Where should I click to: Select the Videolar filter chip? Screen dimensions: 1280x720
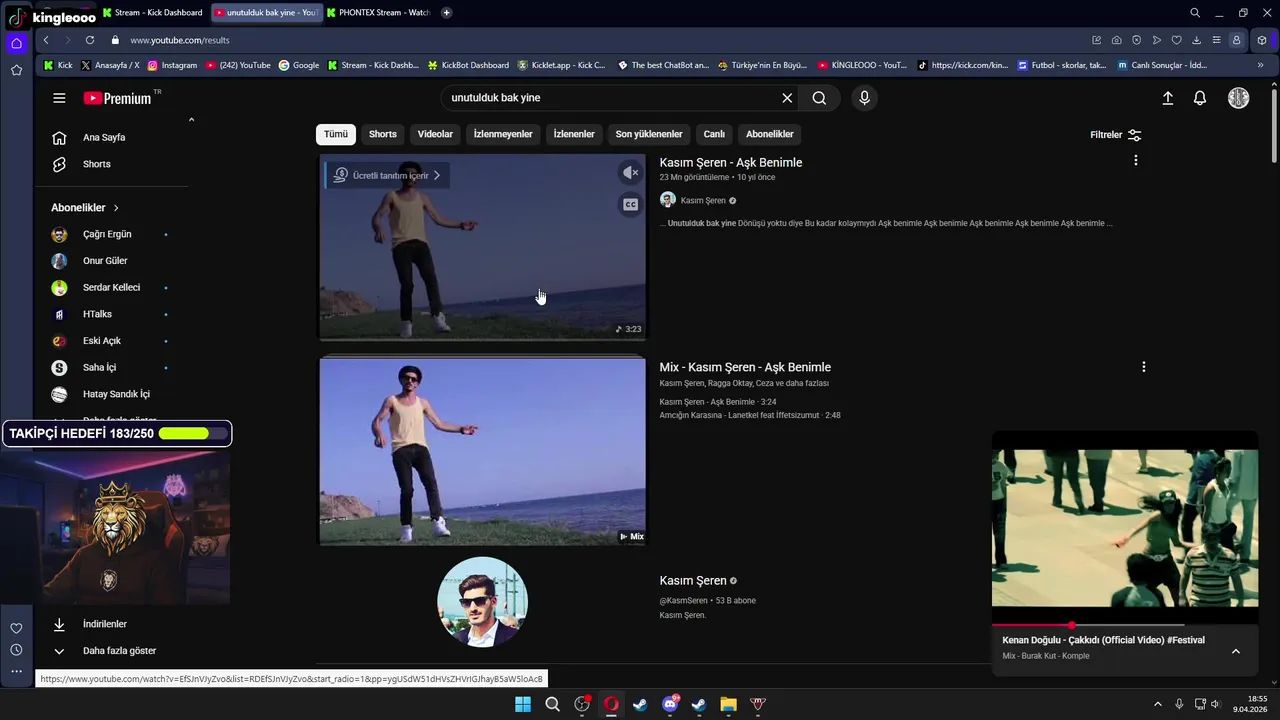435,134
